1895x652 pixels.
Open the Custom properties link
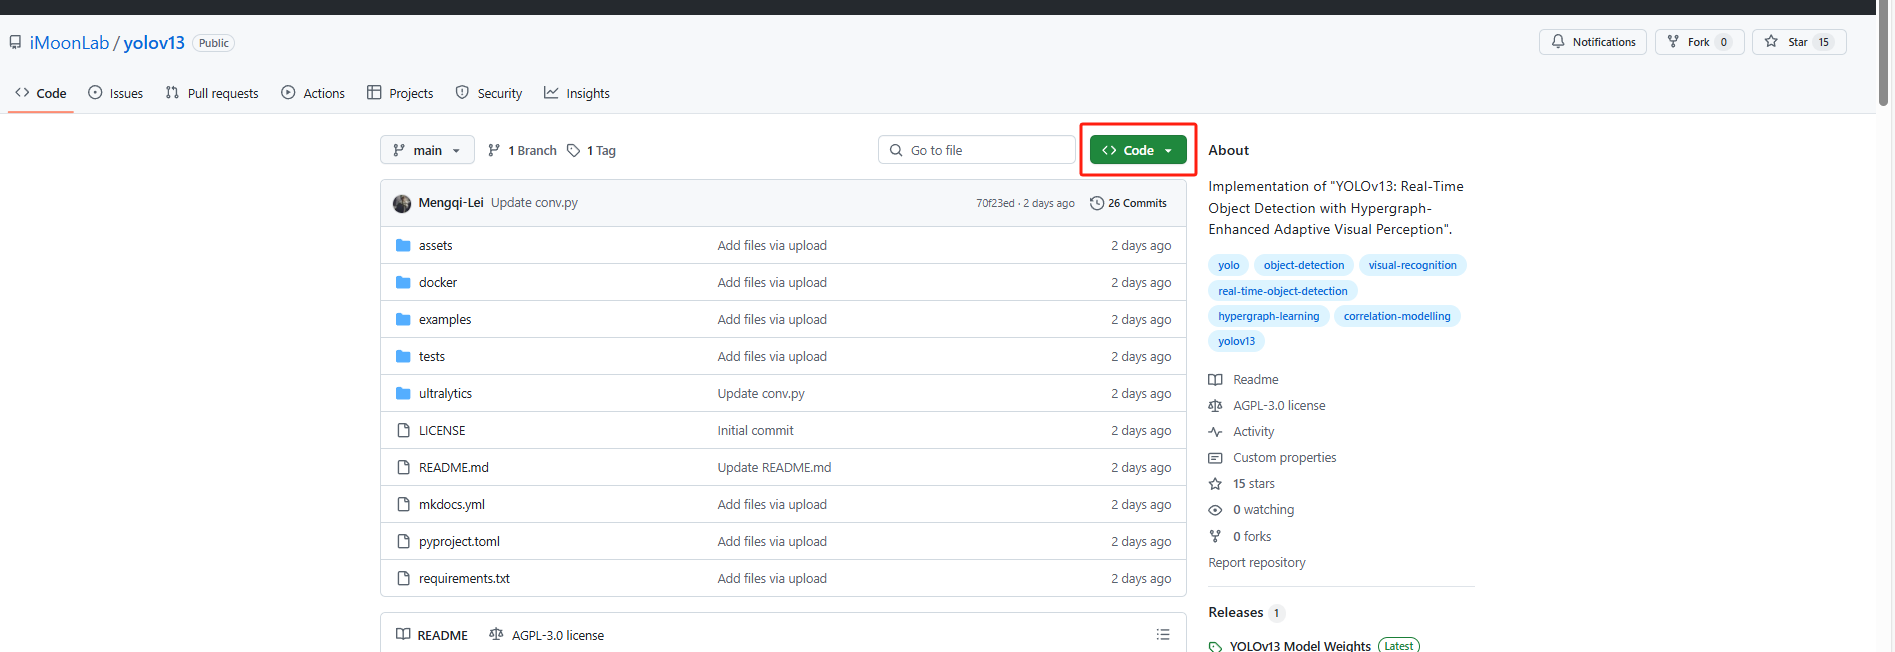click(x=1273, y=458)
